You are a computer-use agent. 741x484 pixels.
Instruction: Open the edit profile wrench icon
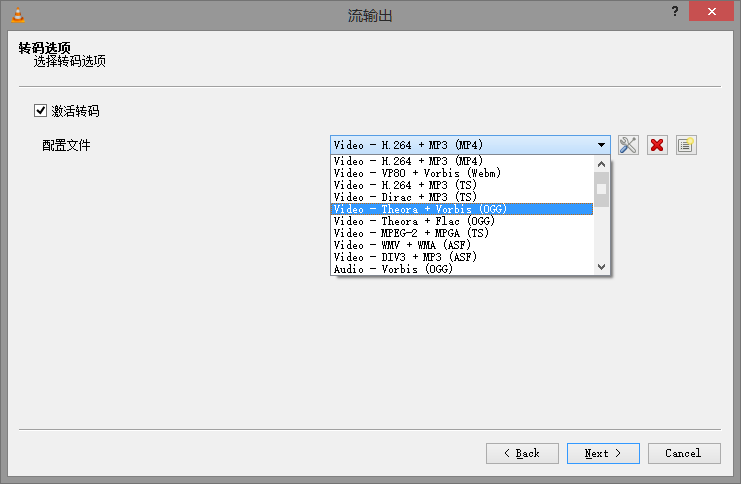click(628, 145)
